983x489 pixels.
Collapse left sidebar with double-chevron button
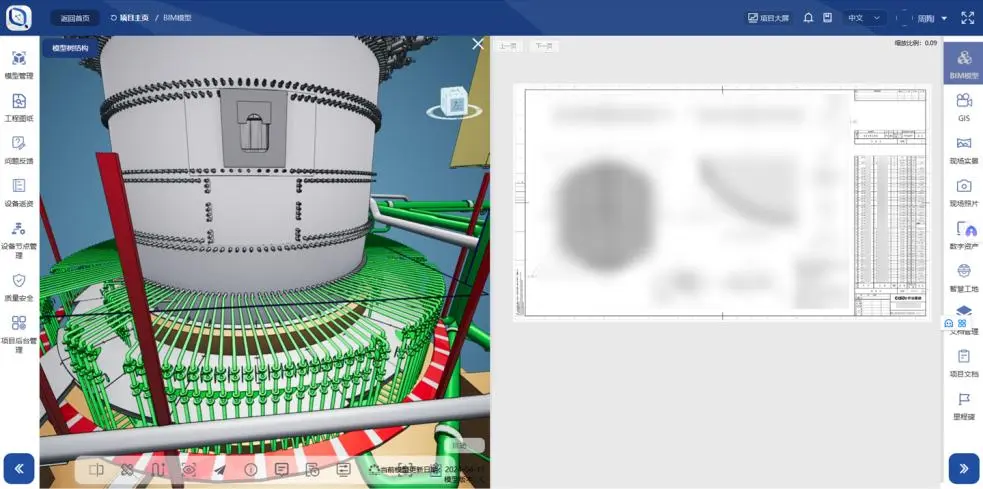pos(19,468)
